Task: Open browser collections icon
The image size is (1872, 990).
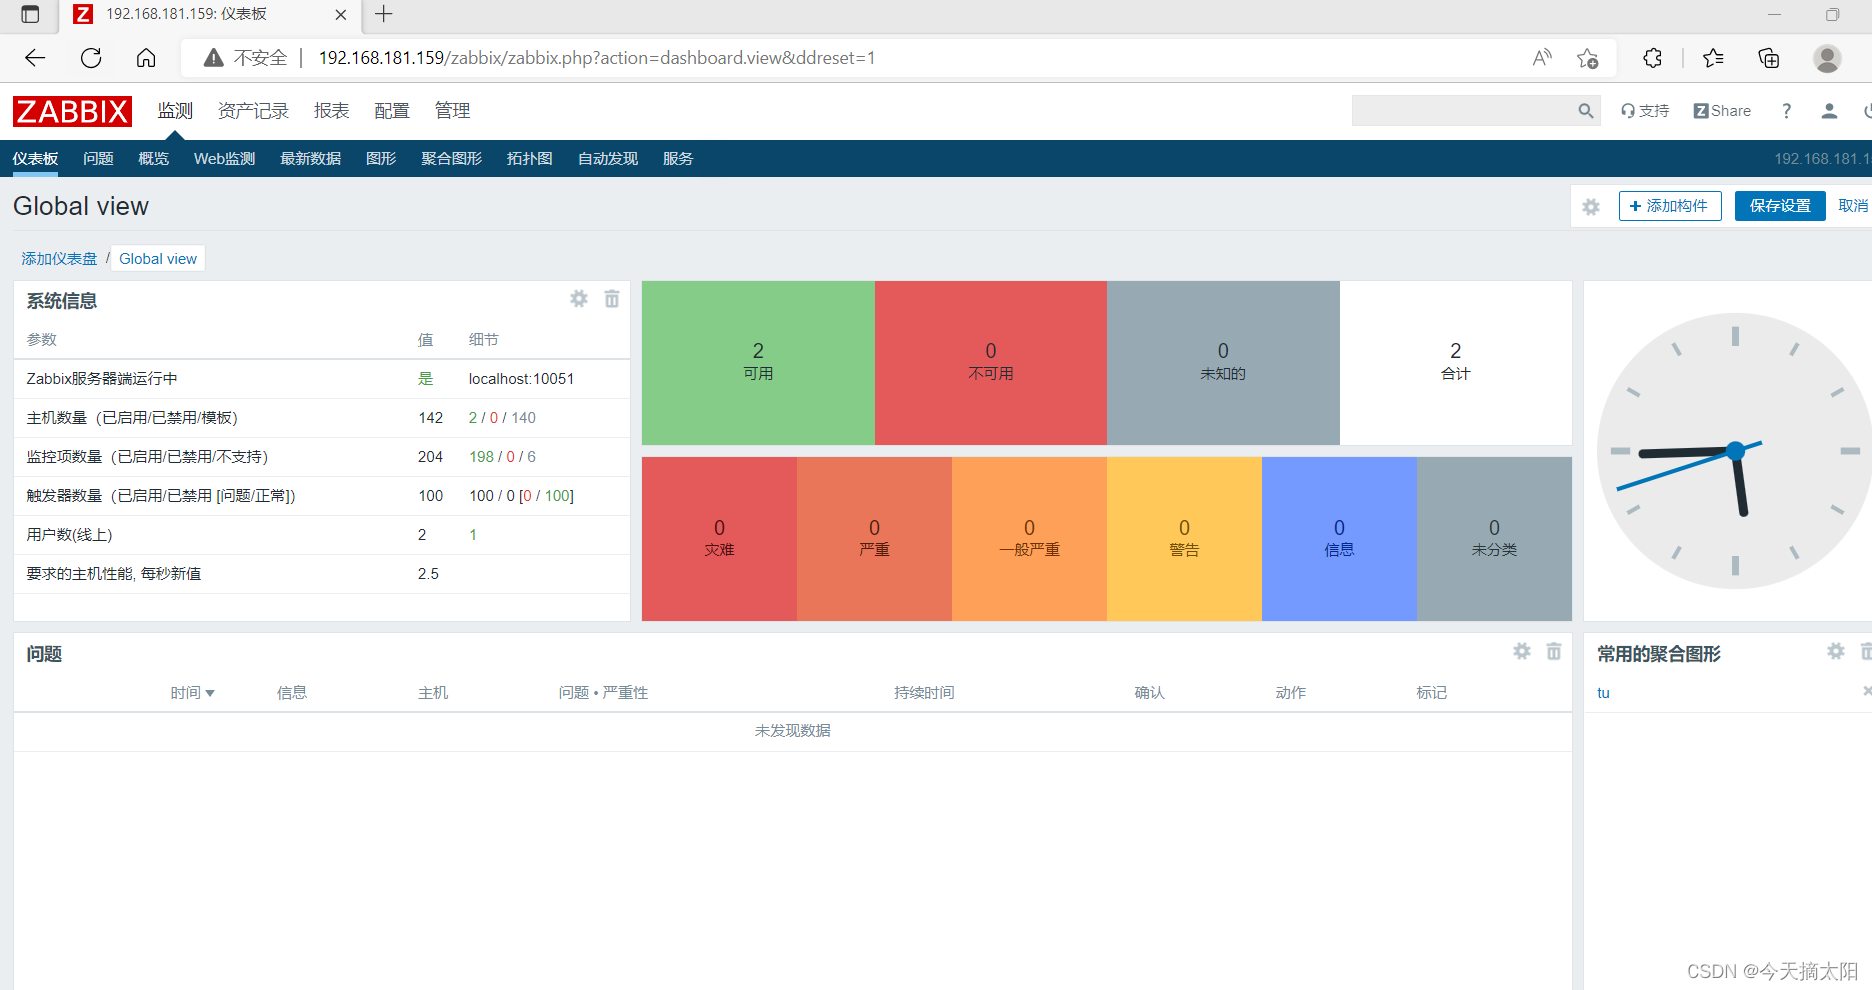Action: [1769, 58]
